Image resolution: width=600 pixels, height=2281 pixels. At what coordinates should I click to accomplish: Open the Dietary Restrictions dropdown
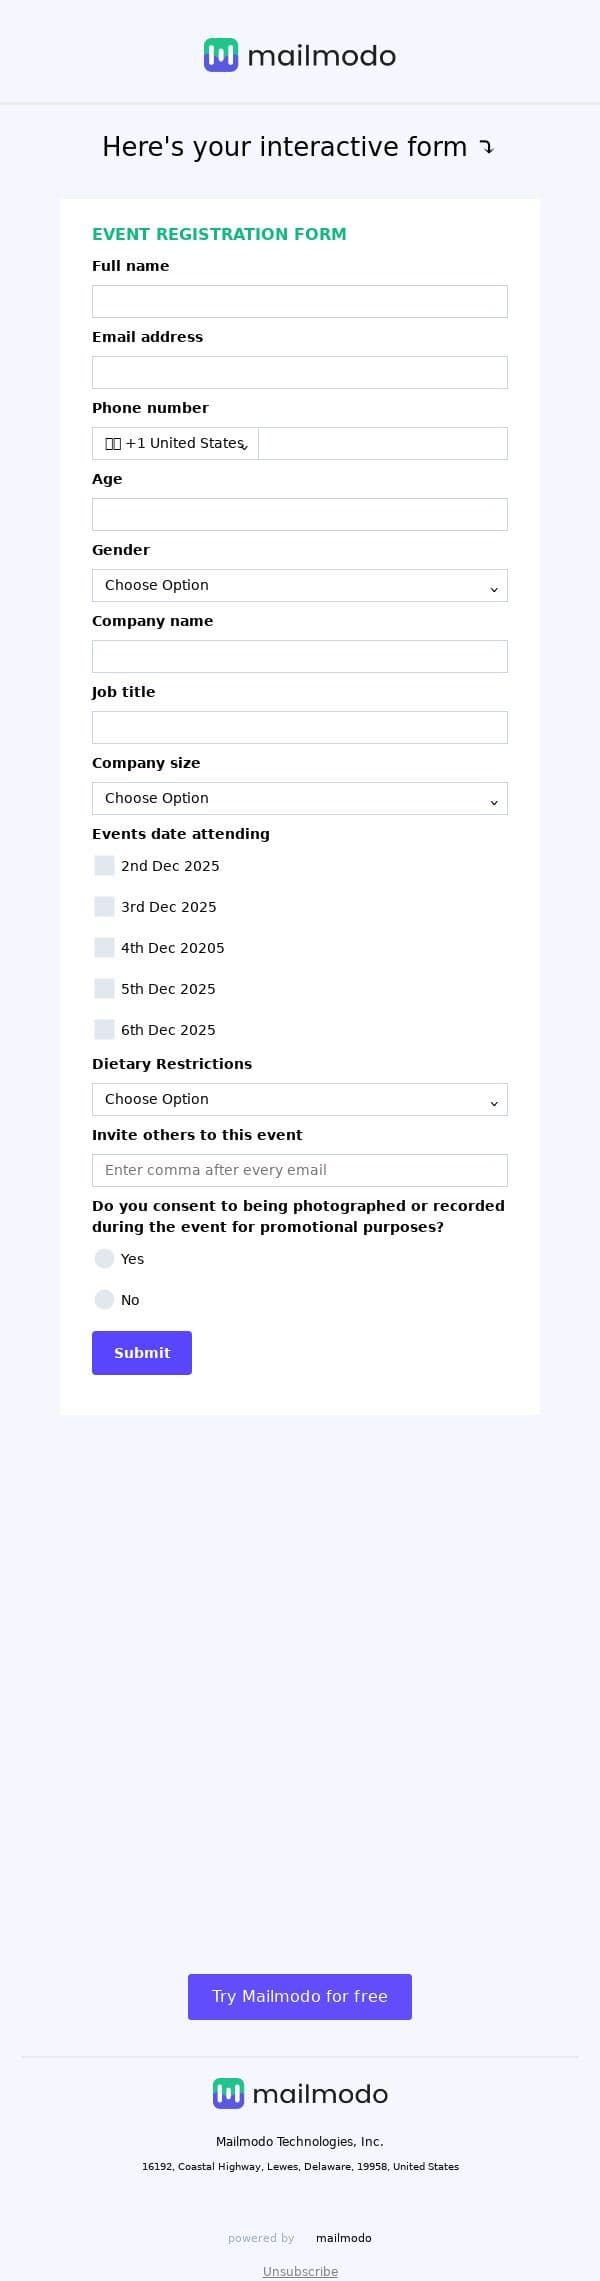coord(300,1100)
